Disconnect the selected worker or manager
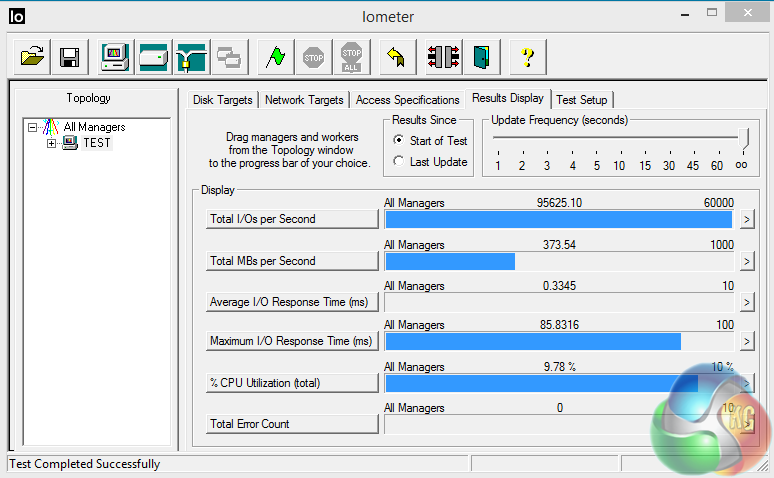Image resolution: width=774 pixels, height=478 pixels. (443, 57)
